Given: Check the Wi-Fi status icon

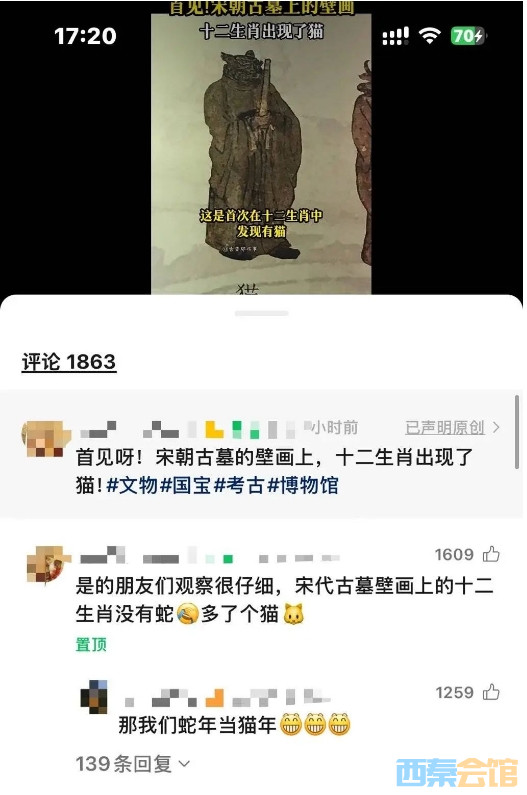Looking at the screenshot, I should [429, 35].
